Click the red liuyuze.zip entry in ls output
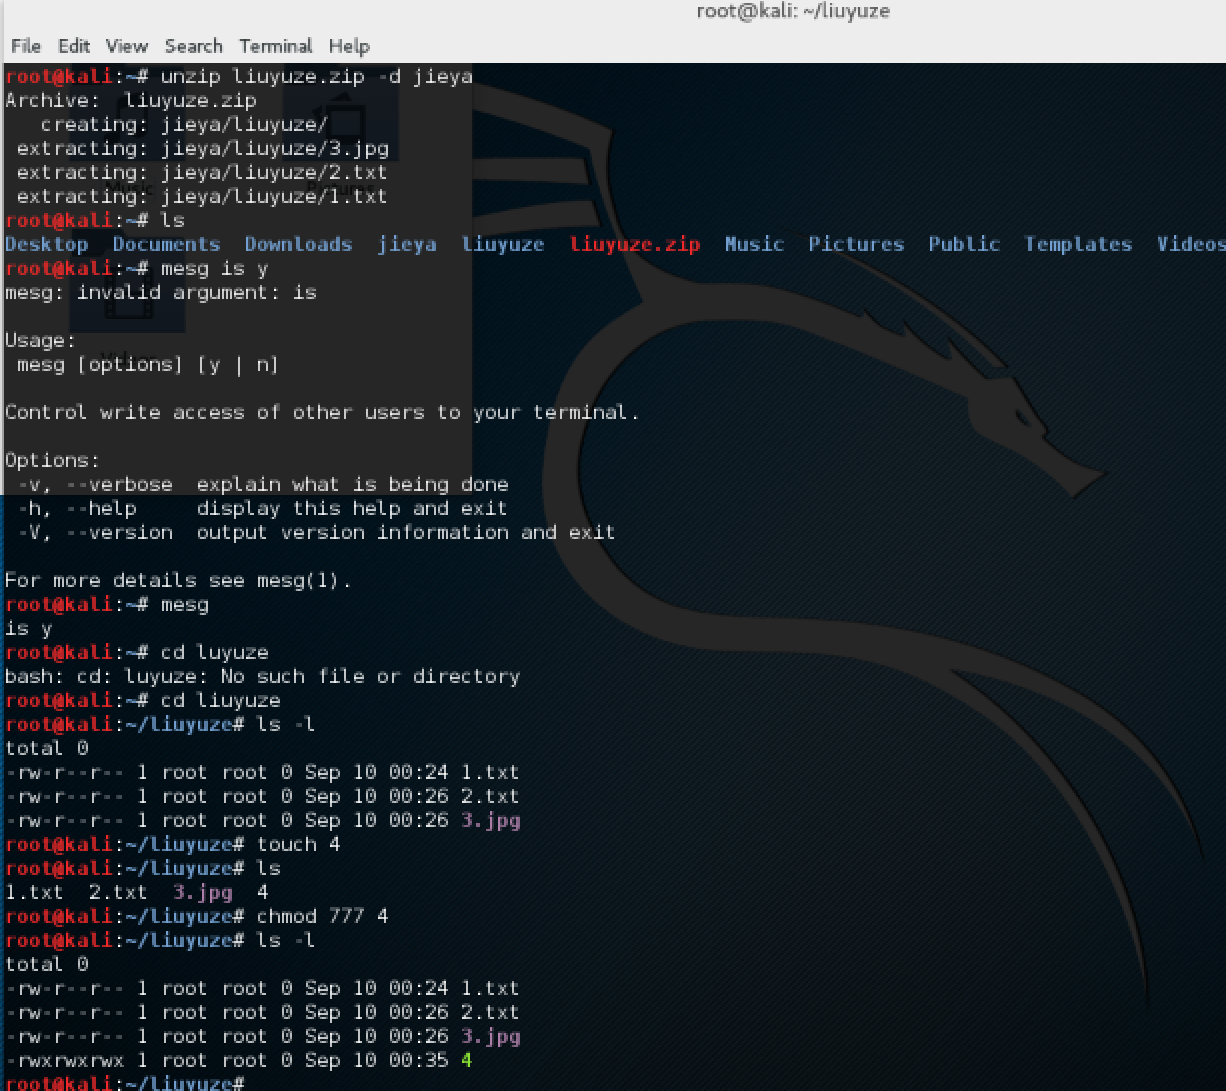Viewport: 1226px width, 1091px height. [634, 245]
